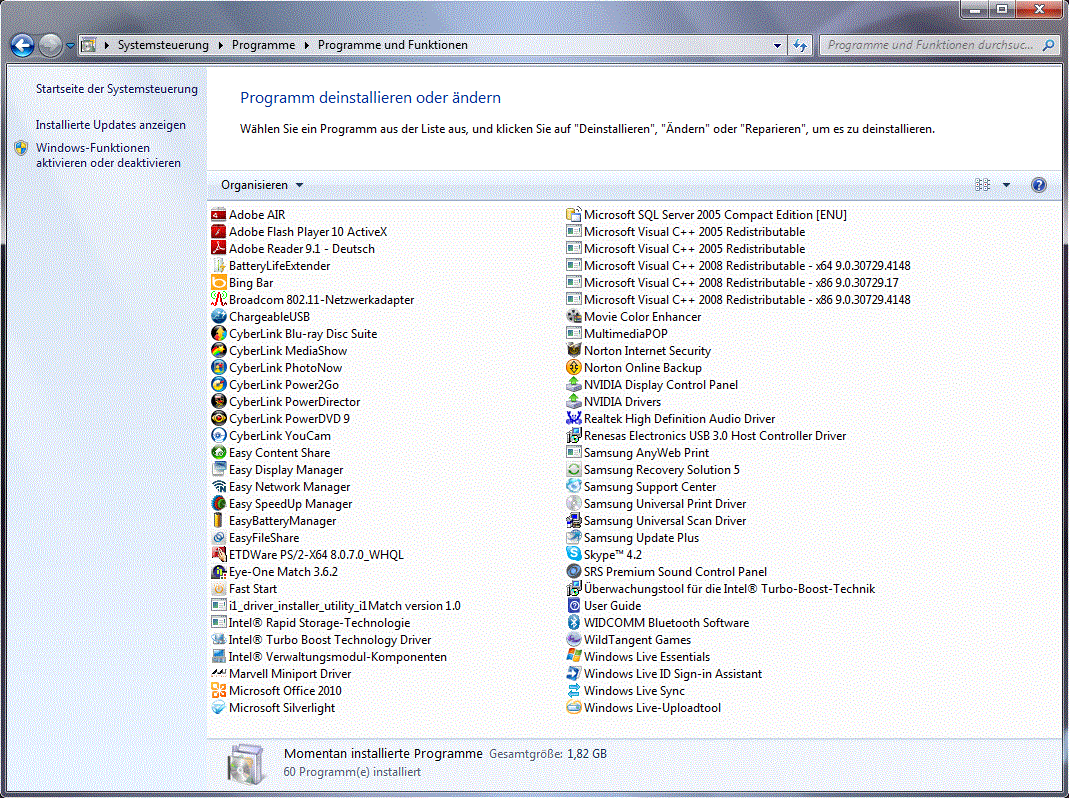This screenshot has width=1069, height=798.
Task: Select WildTangent Games entry
Action: 629,640
